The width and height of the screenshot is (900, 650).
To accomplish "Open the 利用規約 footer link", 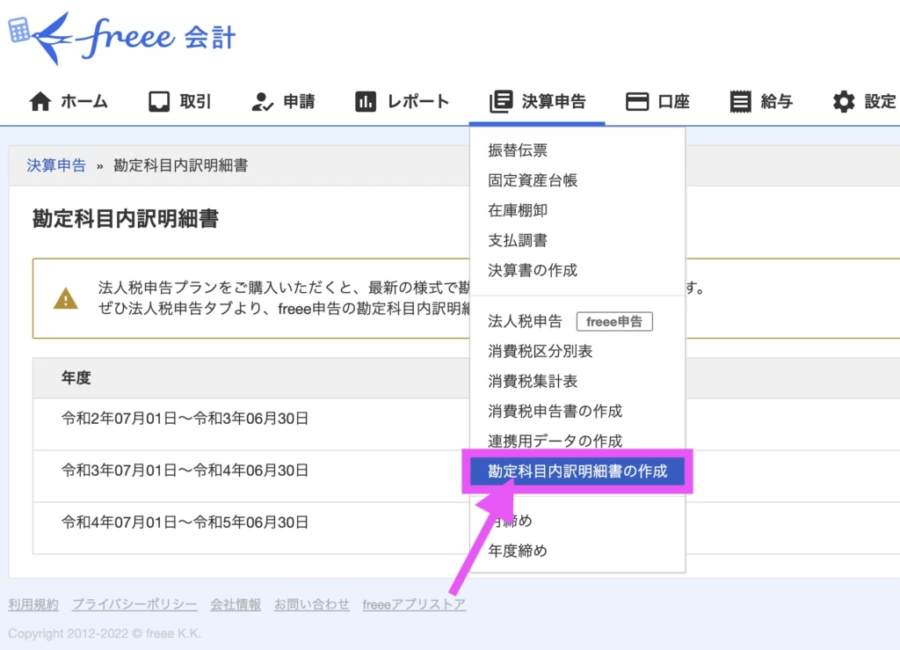I will coord(33,604).
